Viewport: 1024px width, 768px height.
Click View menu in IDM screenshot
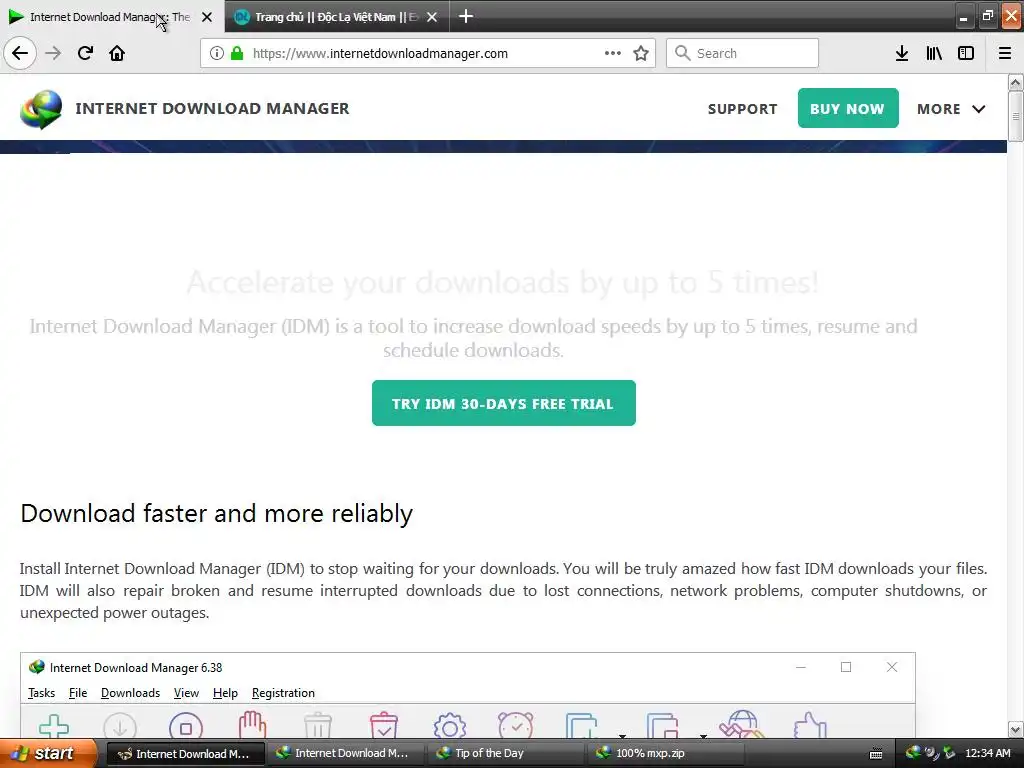tap(186, 693)
